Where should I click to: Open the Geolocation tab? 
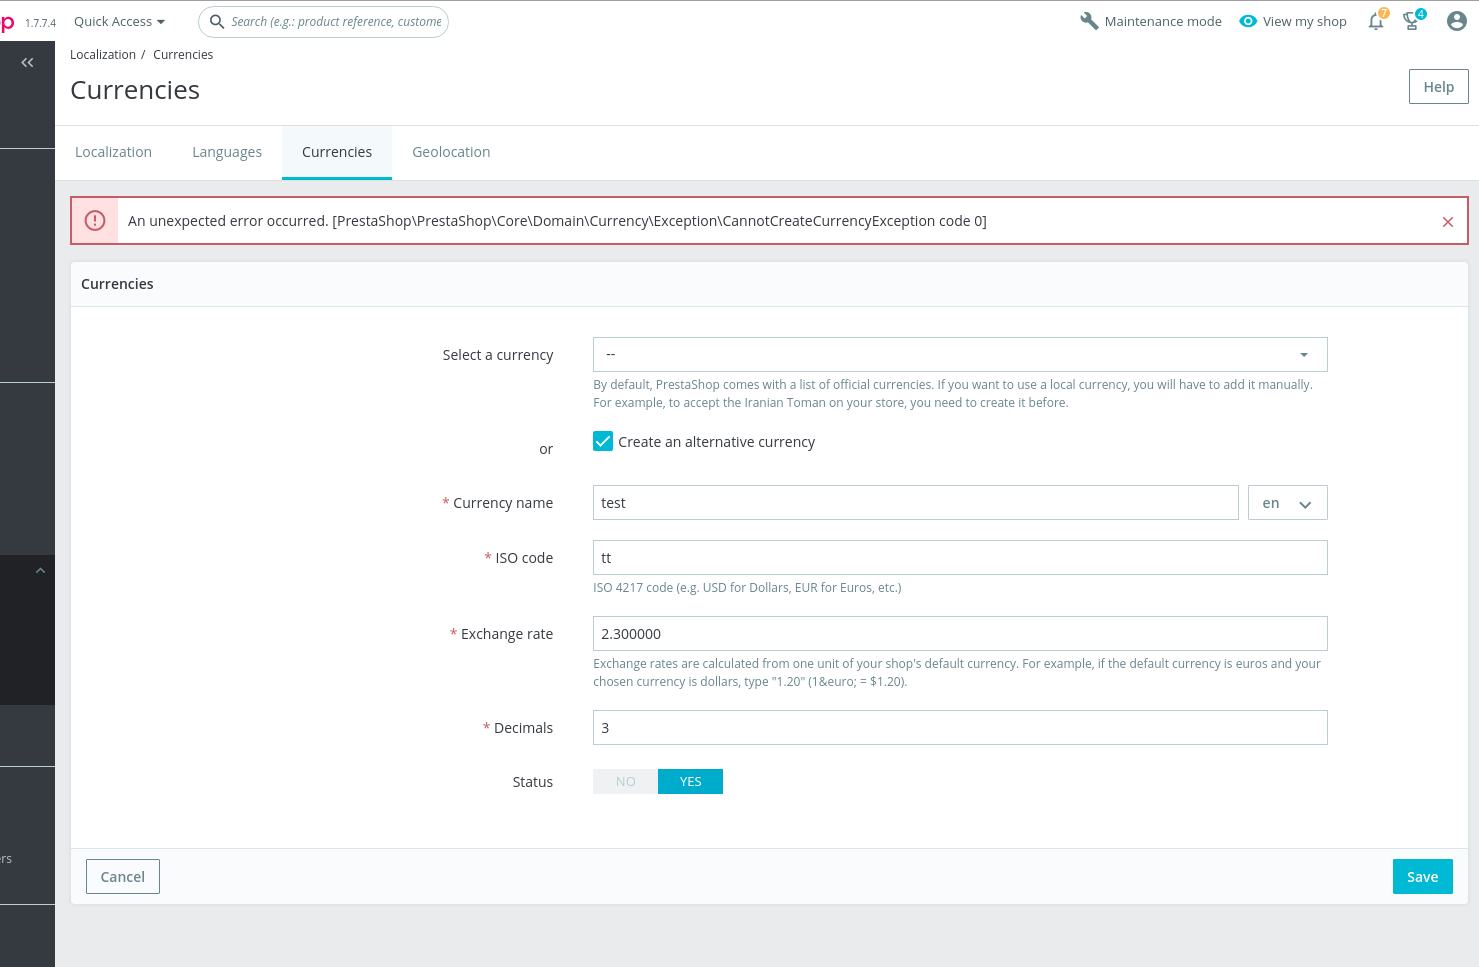coord(451,152)
